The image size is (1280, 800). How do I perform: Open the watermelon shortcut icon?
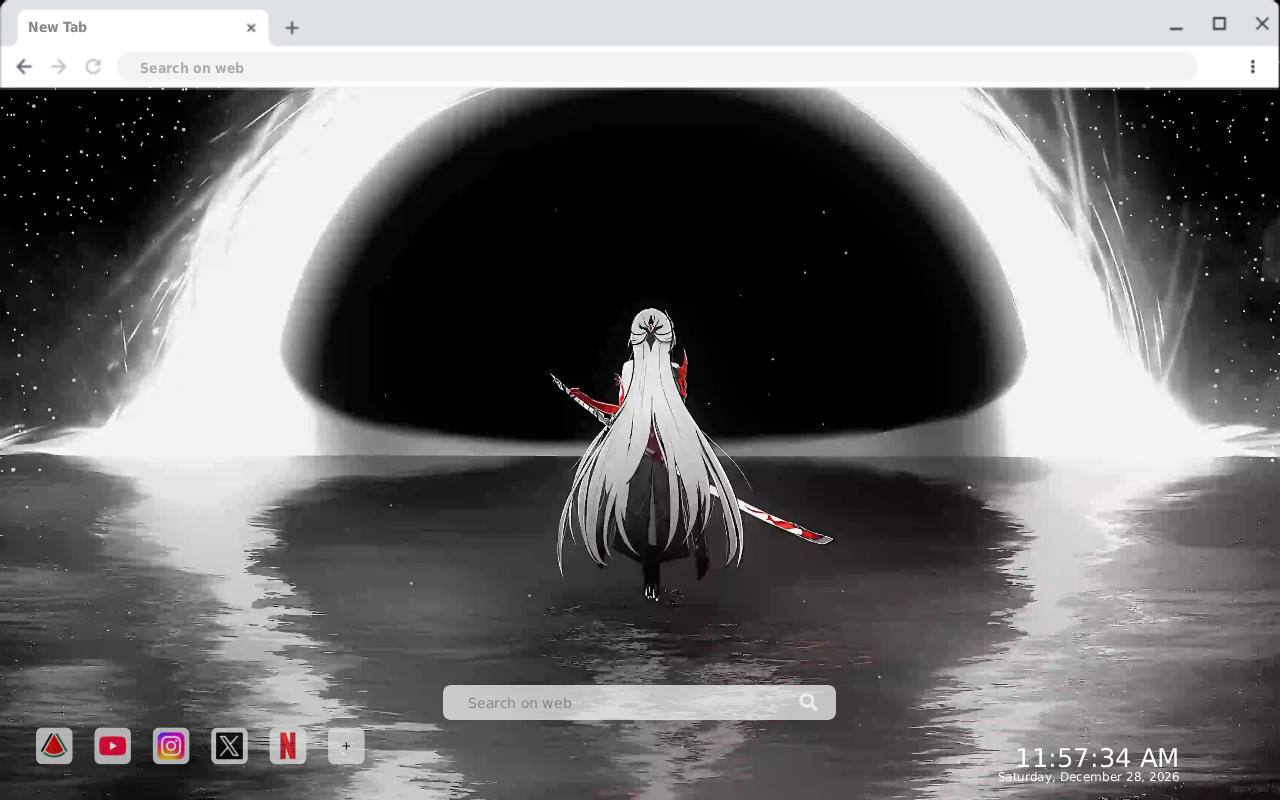click(54, 746)
